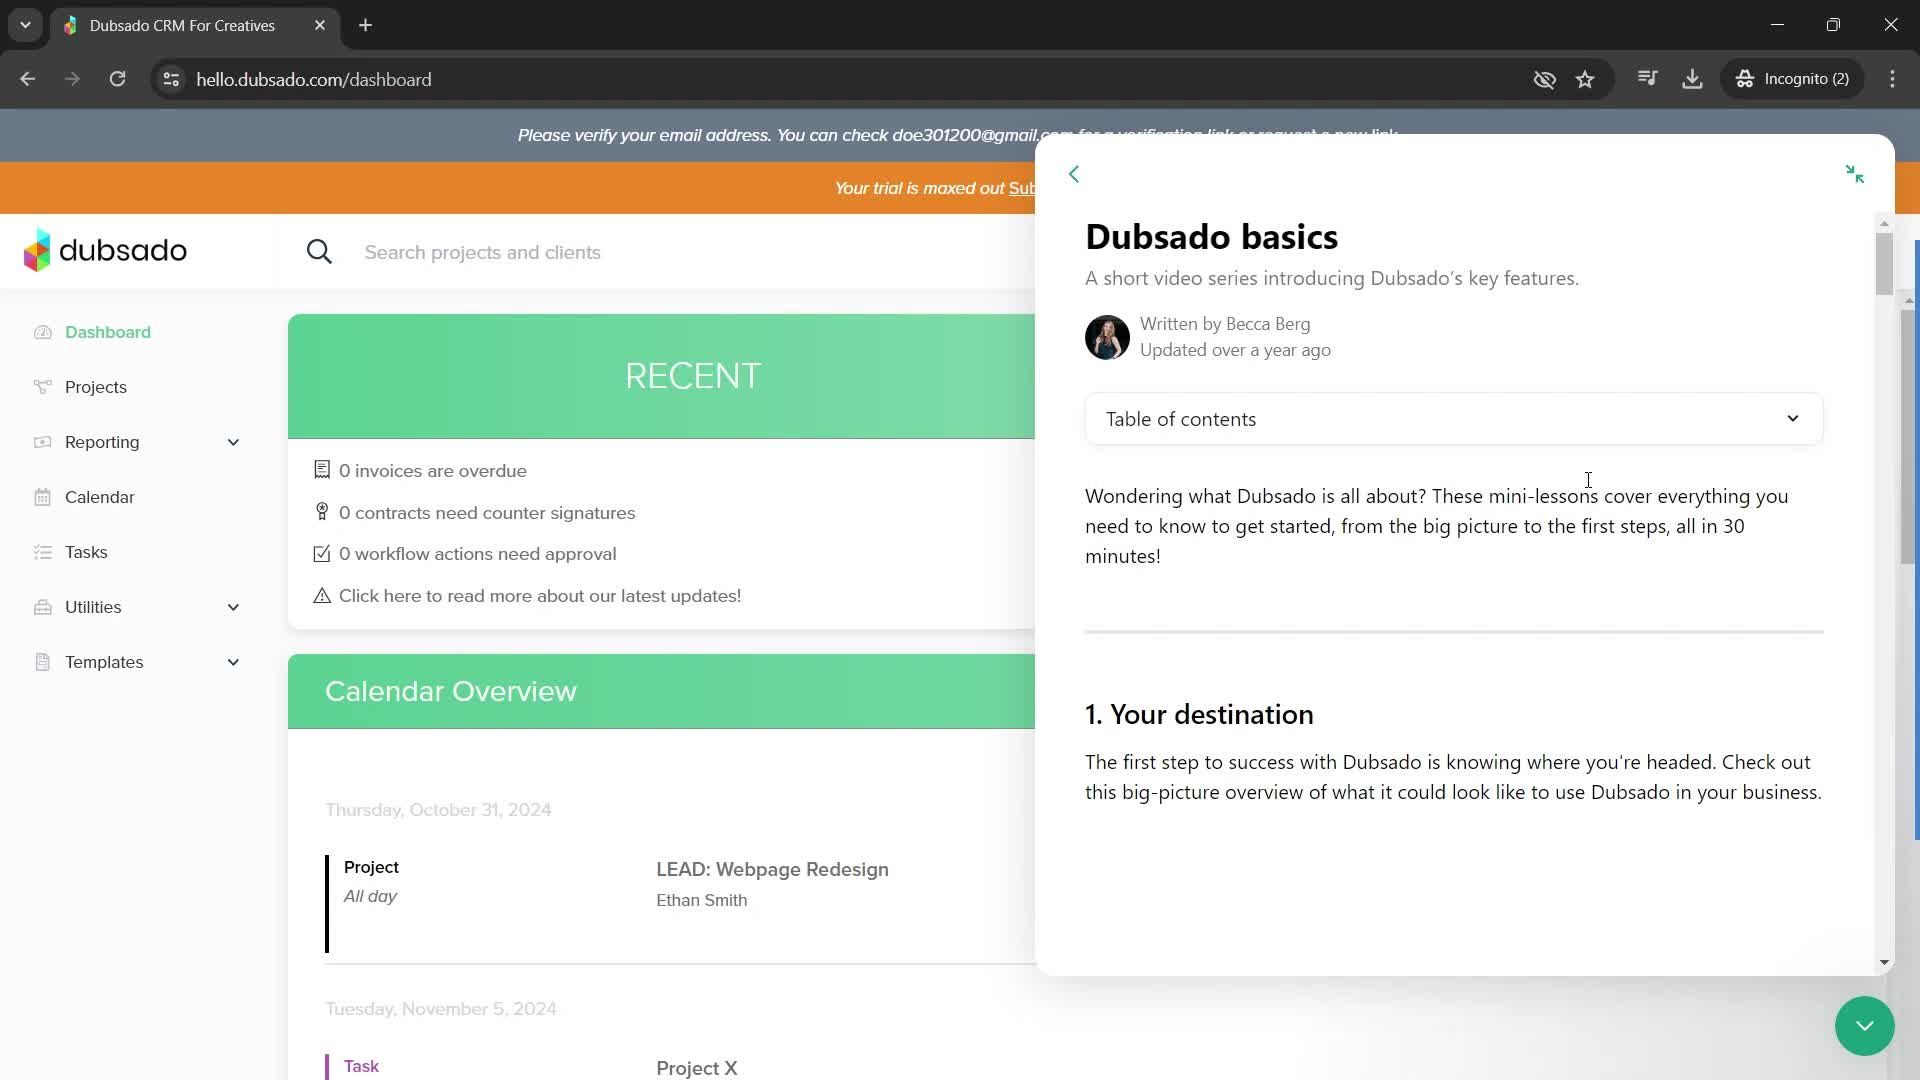The height and width of the screenshot is (1080, 1920).
Task: Open a new browser tab
Action: 366,25
